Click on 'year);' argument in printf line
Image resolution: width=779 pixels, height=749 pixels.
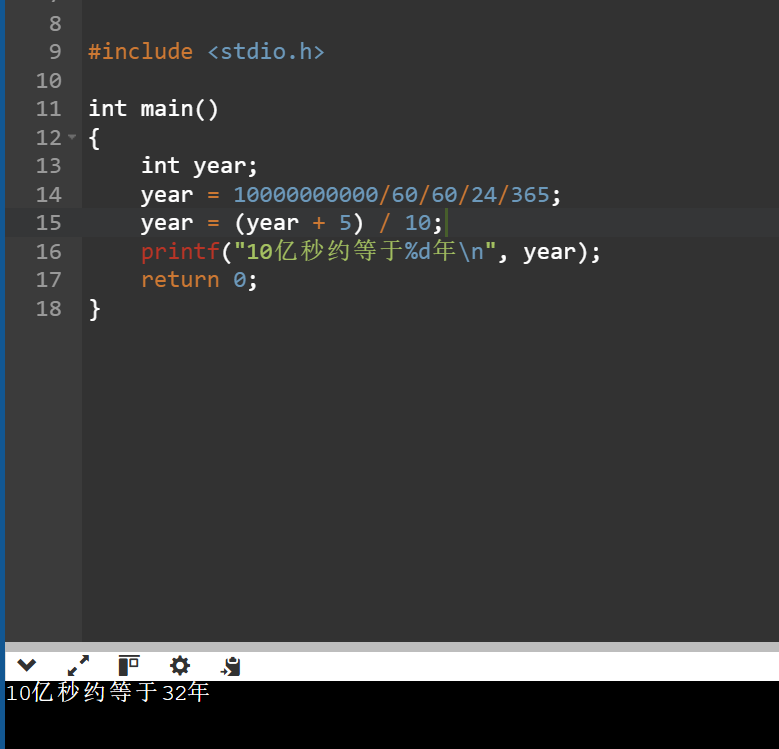point(562,252)
